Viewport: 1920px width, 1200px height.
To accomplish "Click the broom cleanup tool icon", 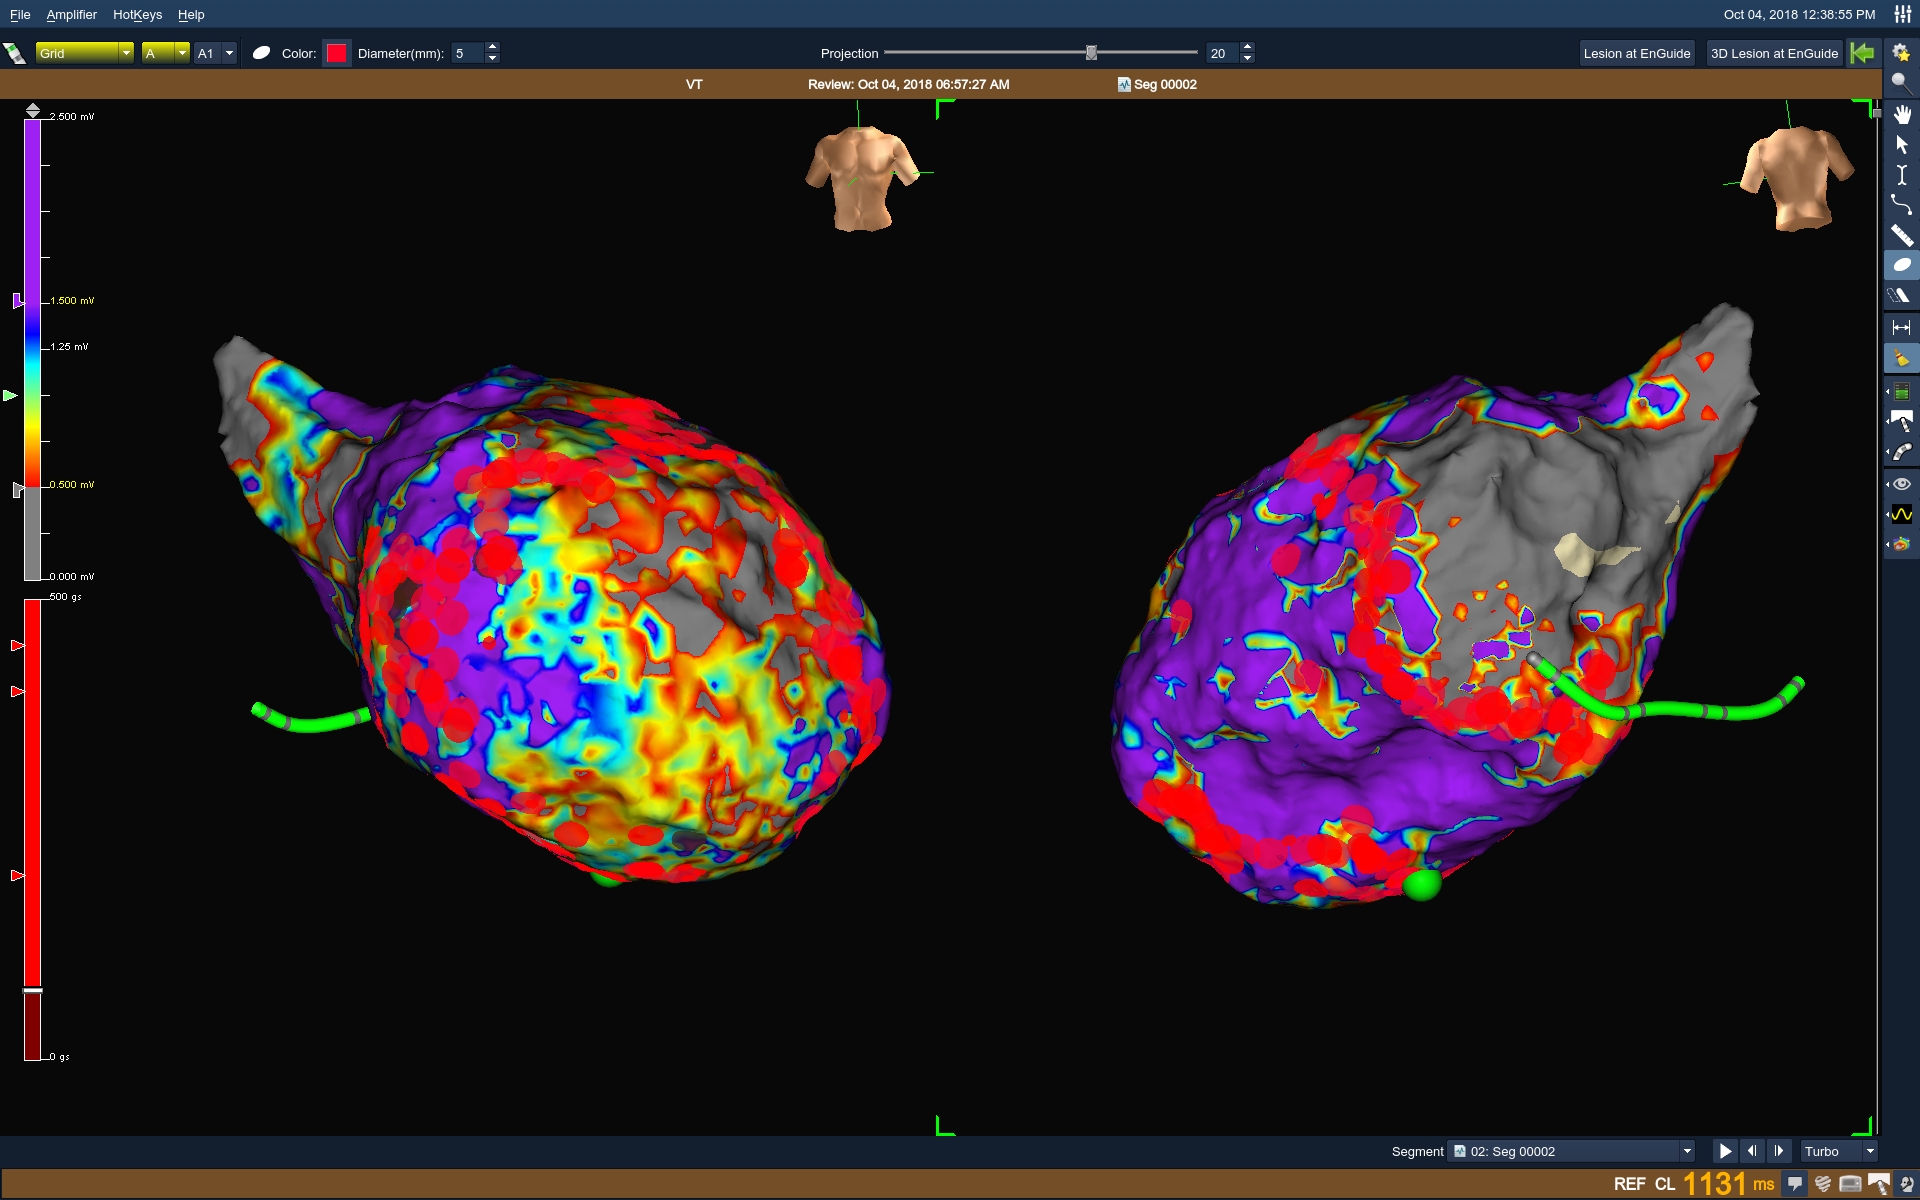I will (1902, 358).
